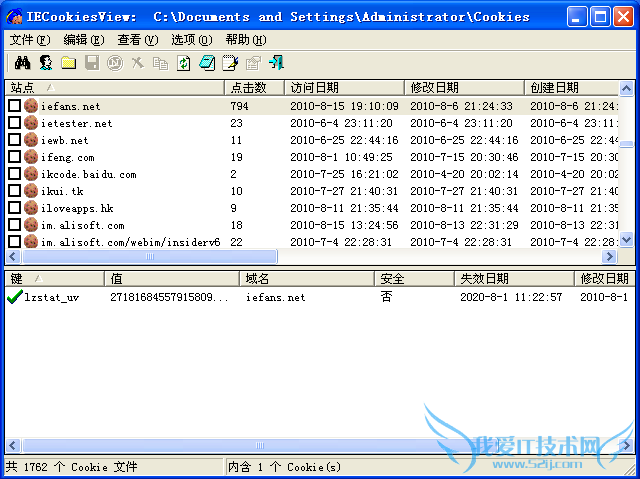Tick the checkbox for ifeng.com

point(15,157)
